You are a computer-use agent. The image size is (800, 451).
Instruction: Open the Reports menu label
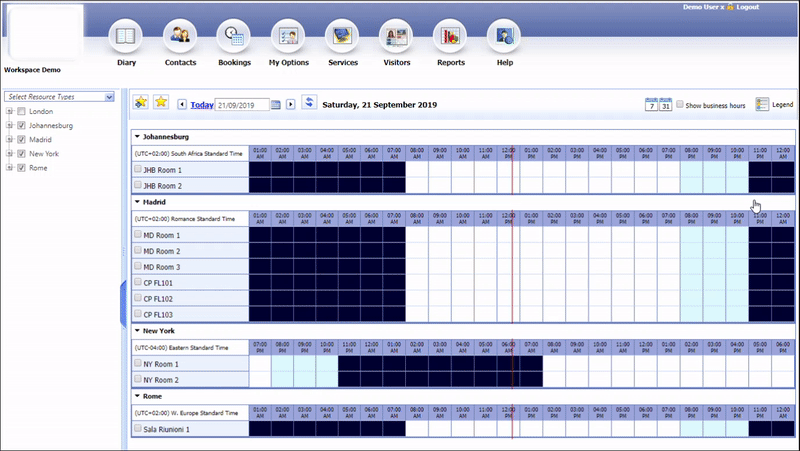click(x=451, y=62)
